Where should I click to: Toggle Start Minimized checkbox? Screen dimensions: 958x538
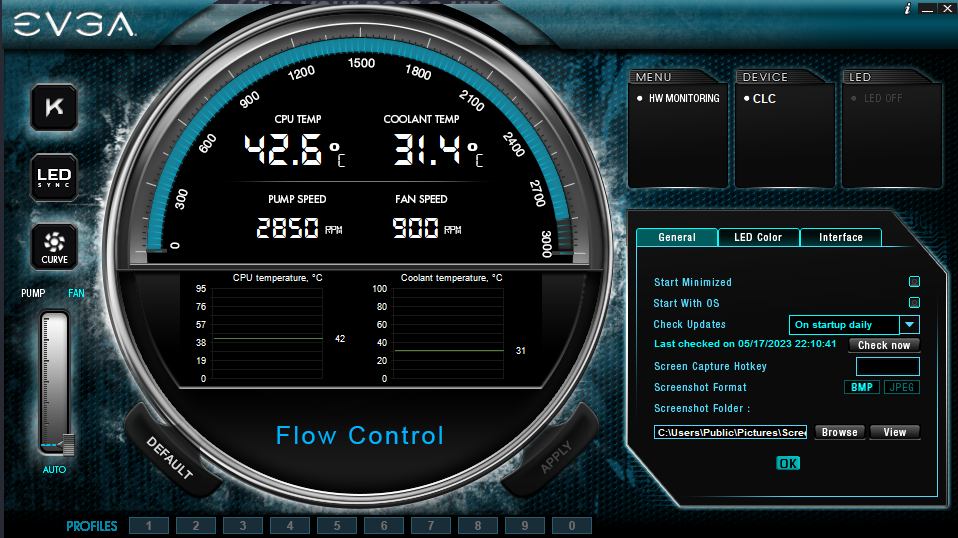[x=914, y=282]
